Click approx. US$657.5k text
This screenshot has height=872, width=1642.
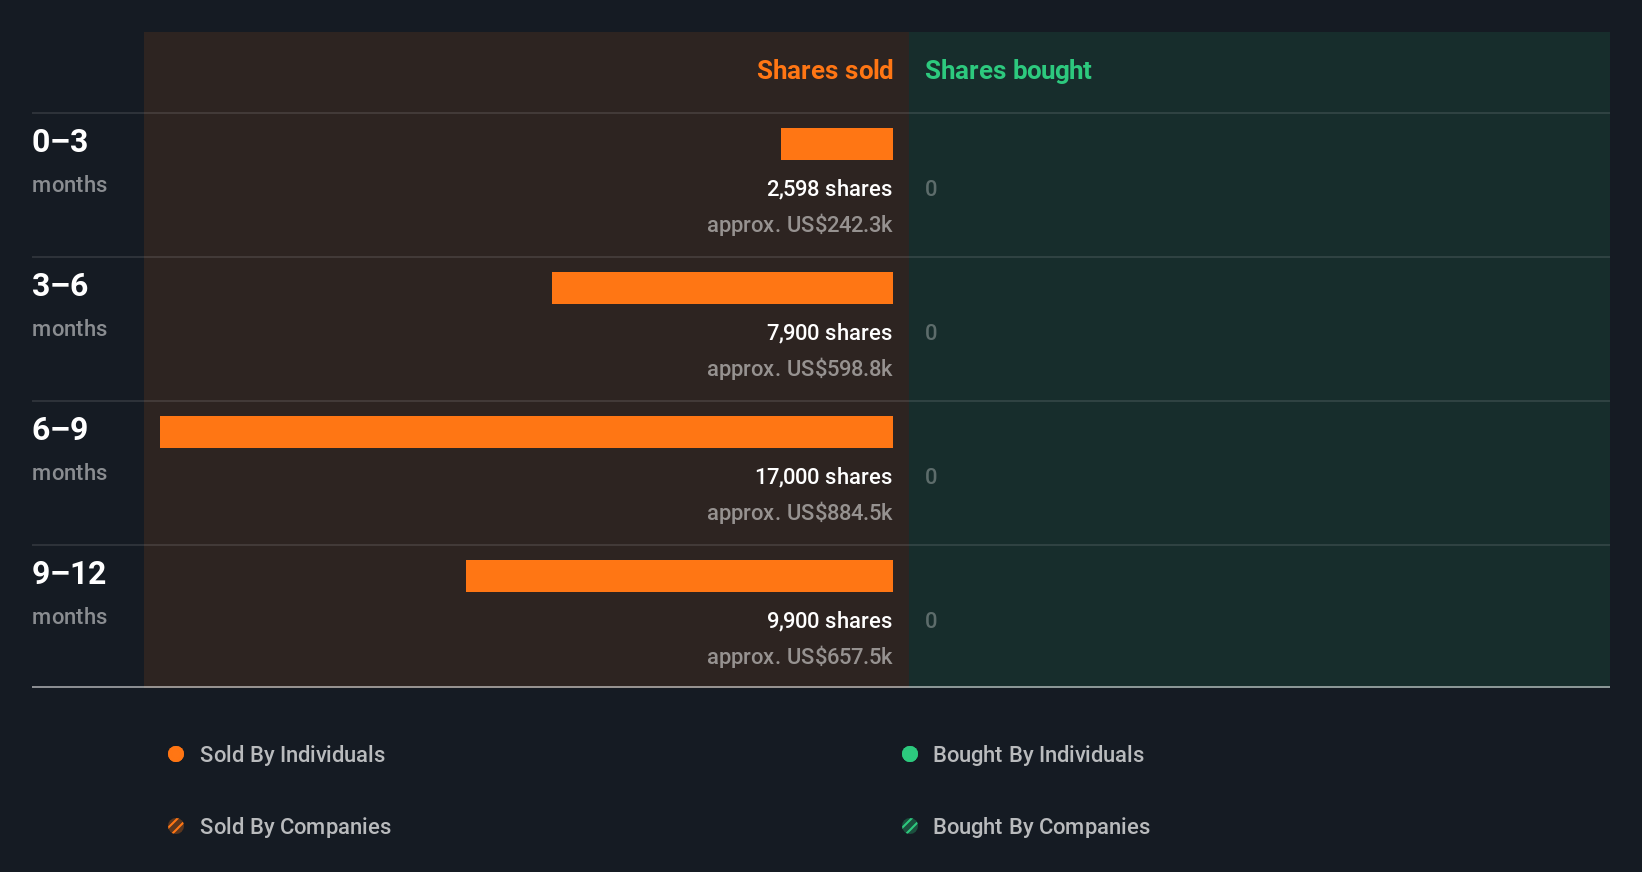click(799, 656)
